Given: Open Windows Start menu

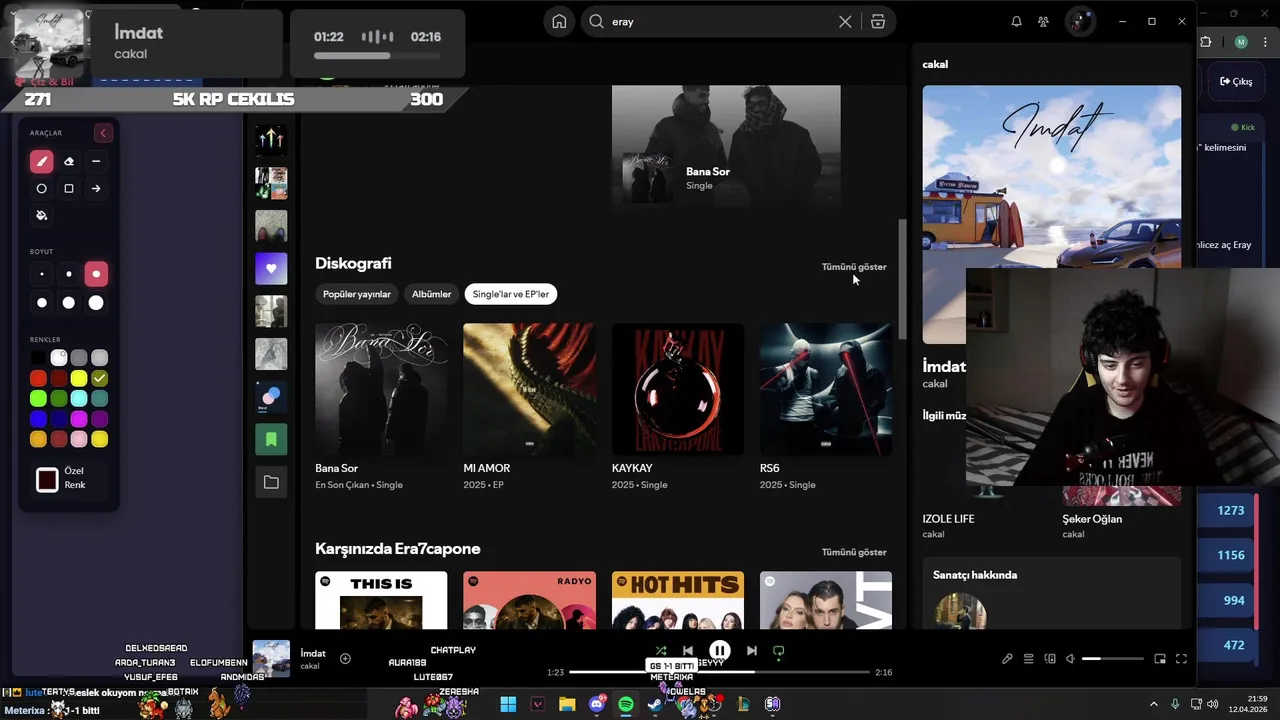Looking at the screenshot, I should (x=508, y=704).
